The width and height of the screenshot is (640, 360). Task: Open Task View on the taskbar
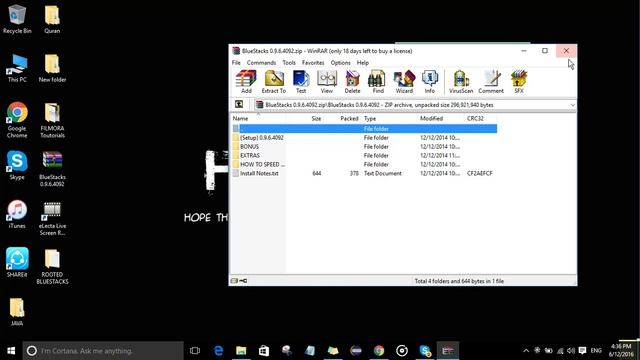195,351
